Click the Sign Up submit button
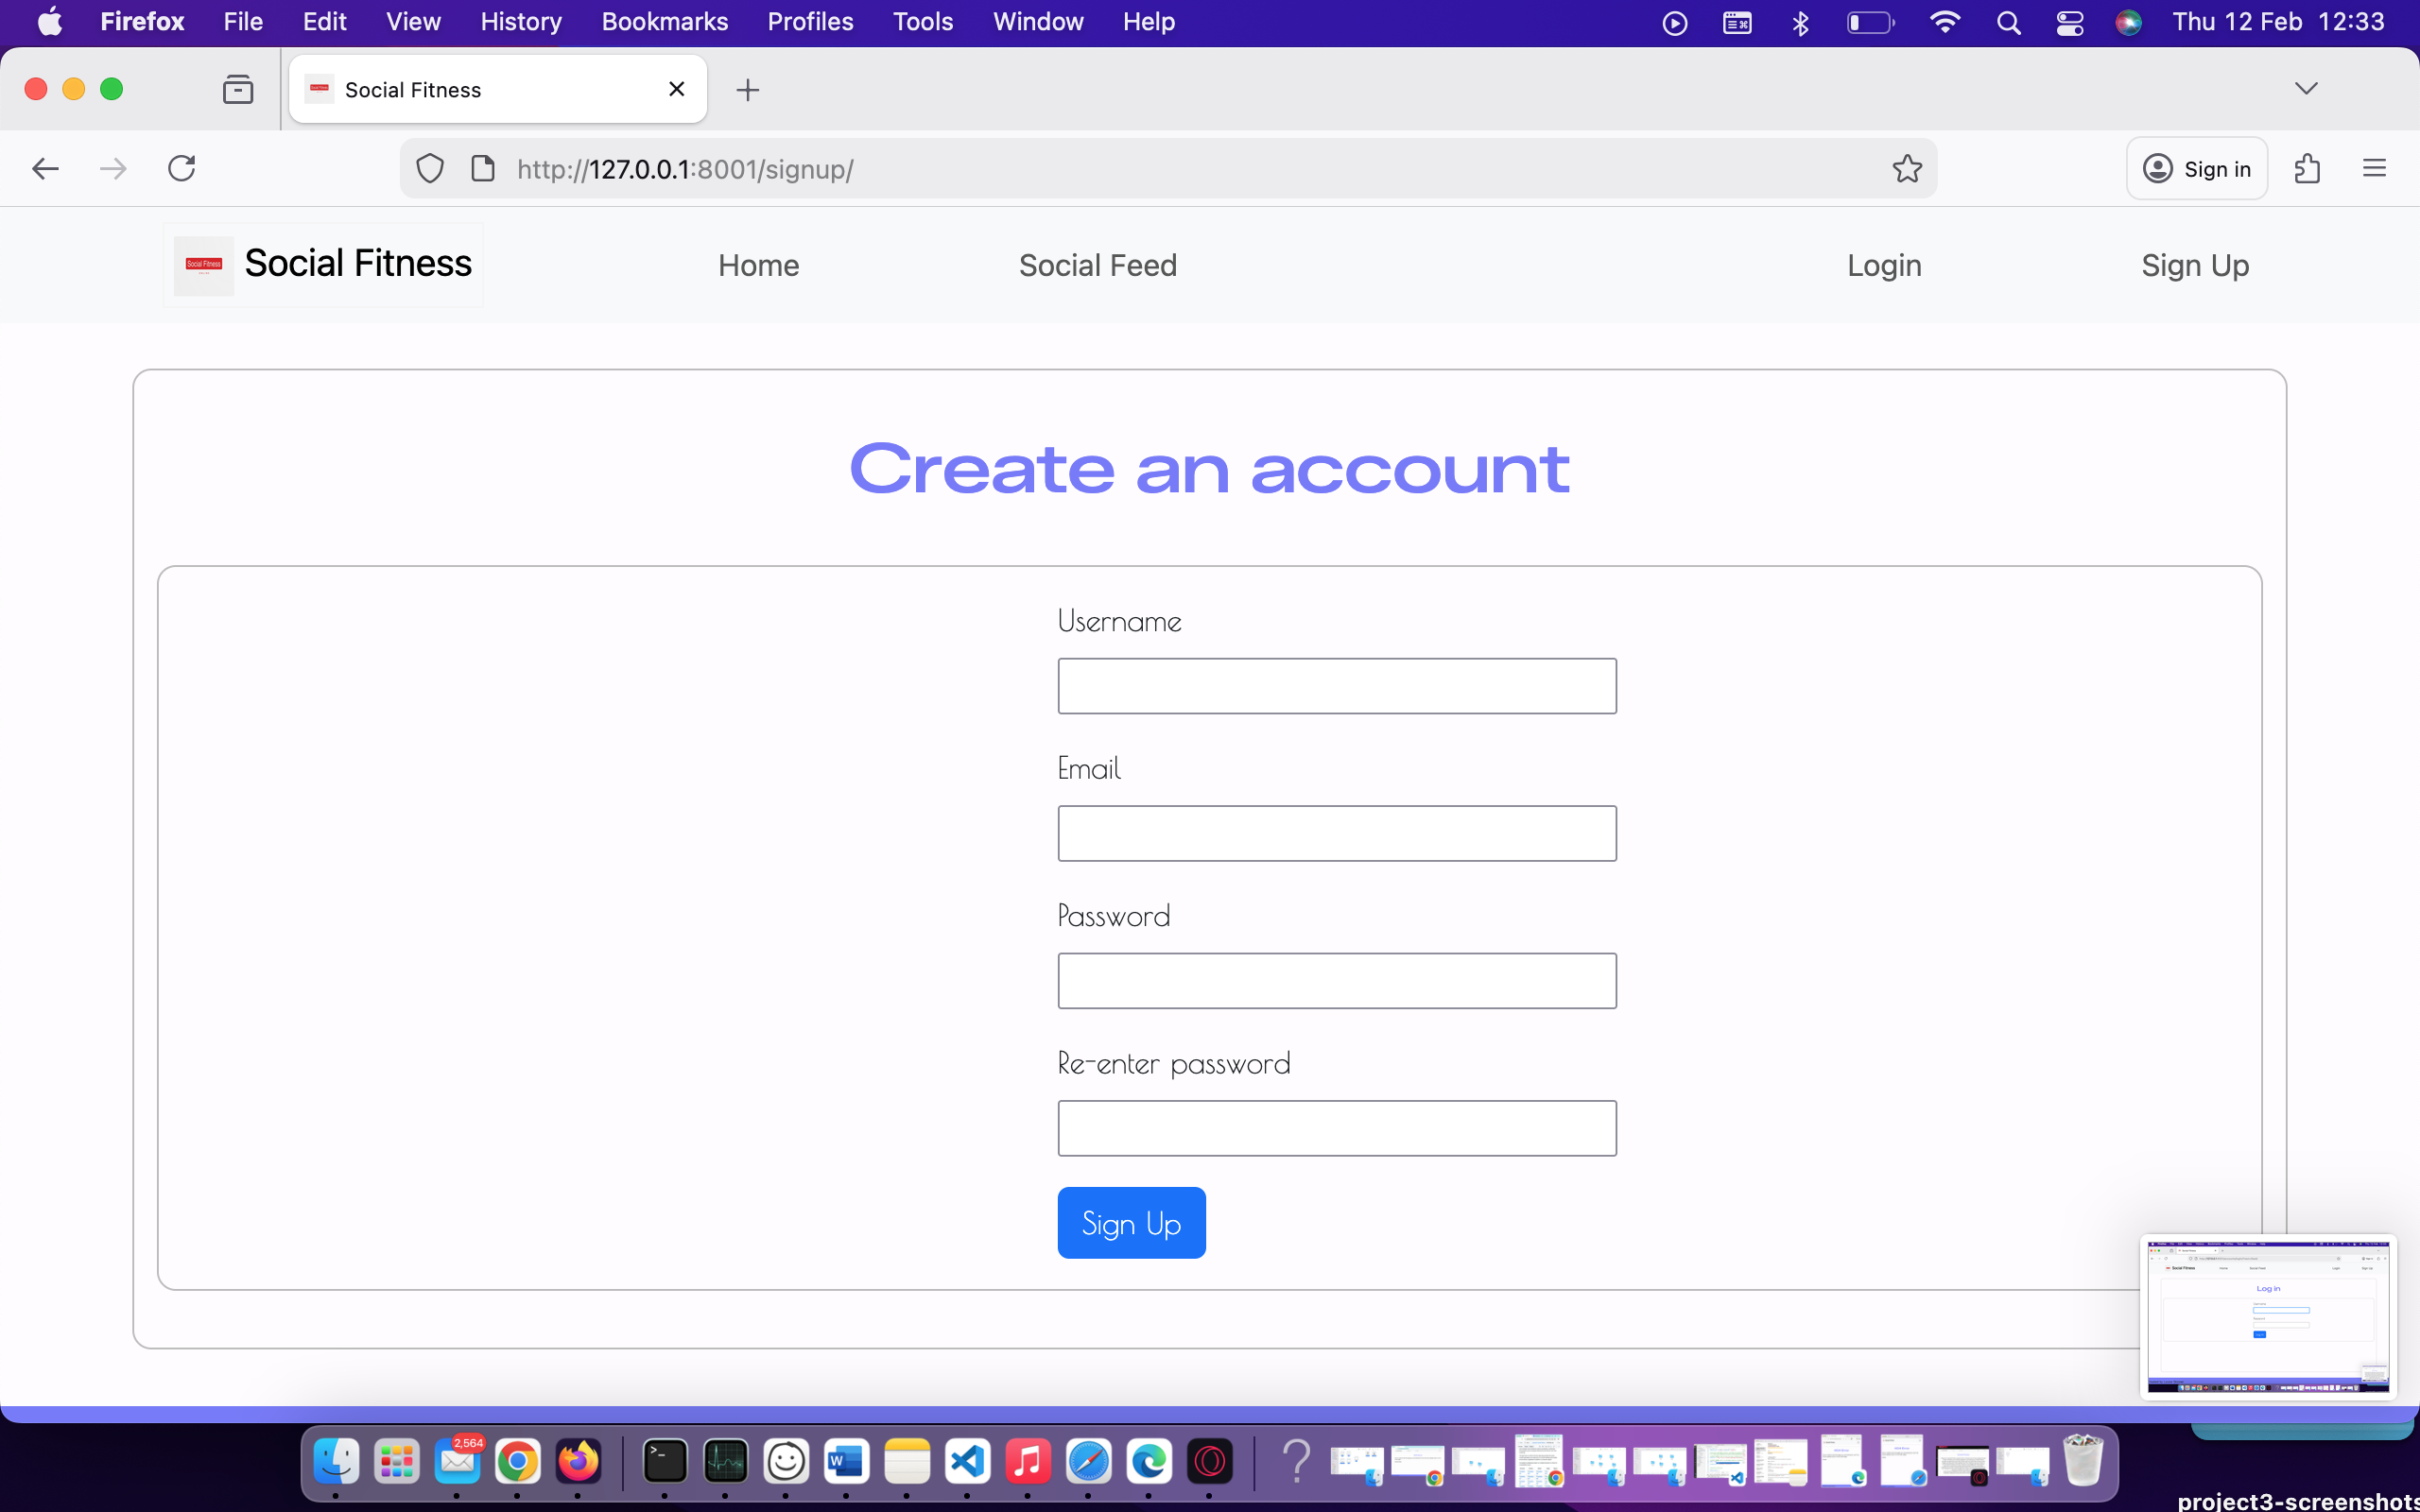2420x1512 pixels. click(x=1131, y=1222)
